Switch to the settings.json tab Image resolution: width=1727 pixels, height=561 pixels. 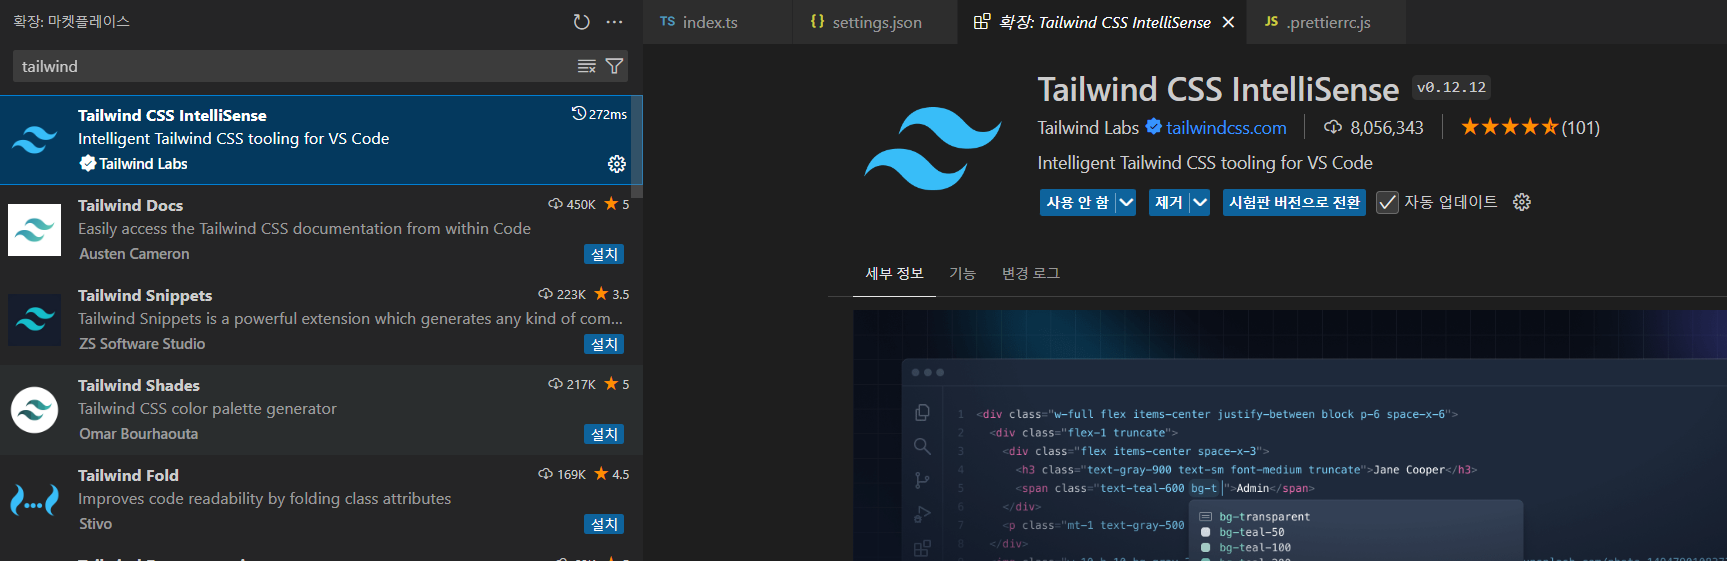point(876,22)
